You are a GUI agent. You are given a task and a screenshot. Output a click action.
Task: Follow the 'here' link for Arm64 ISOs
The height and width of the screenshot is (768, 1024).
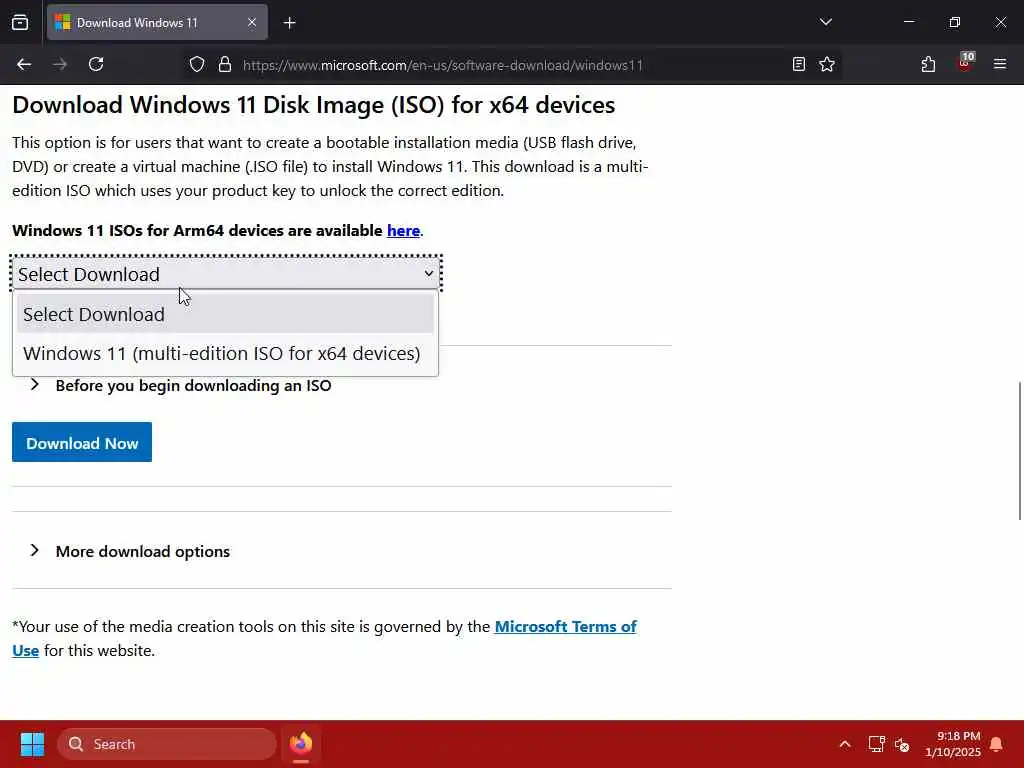[x=403, y=231]
